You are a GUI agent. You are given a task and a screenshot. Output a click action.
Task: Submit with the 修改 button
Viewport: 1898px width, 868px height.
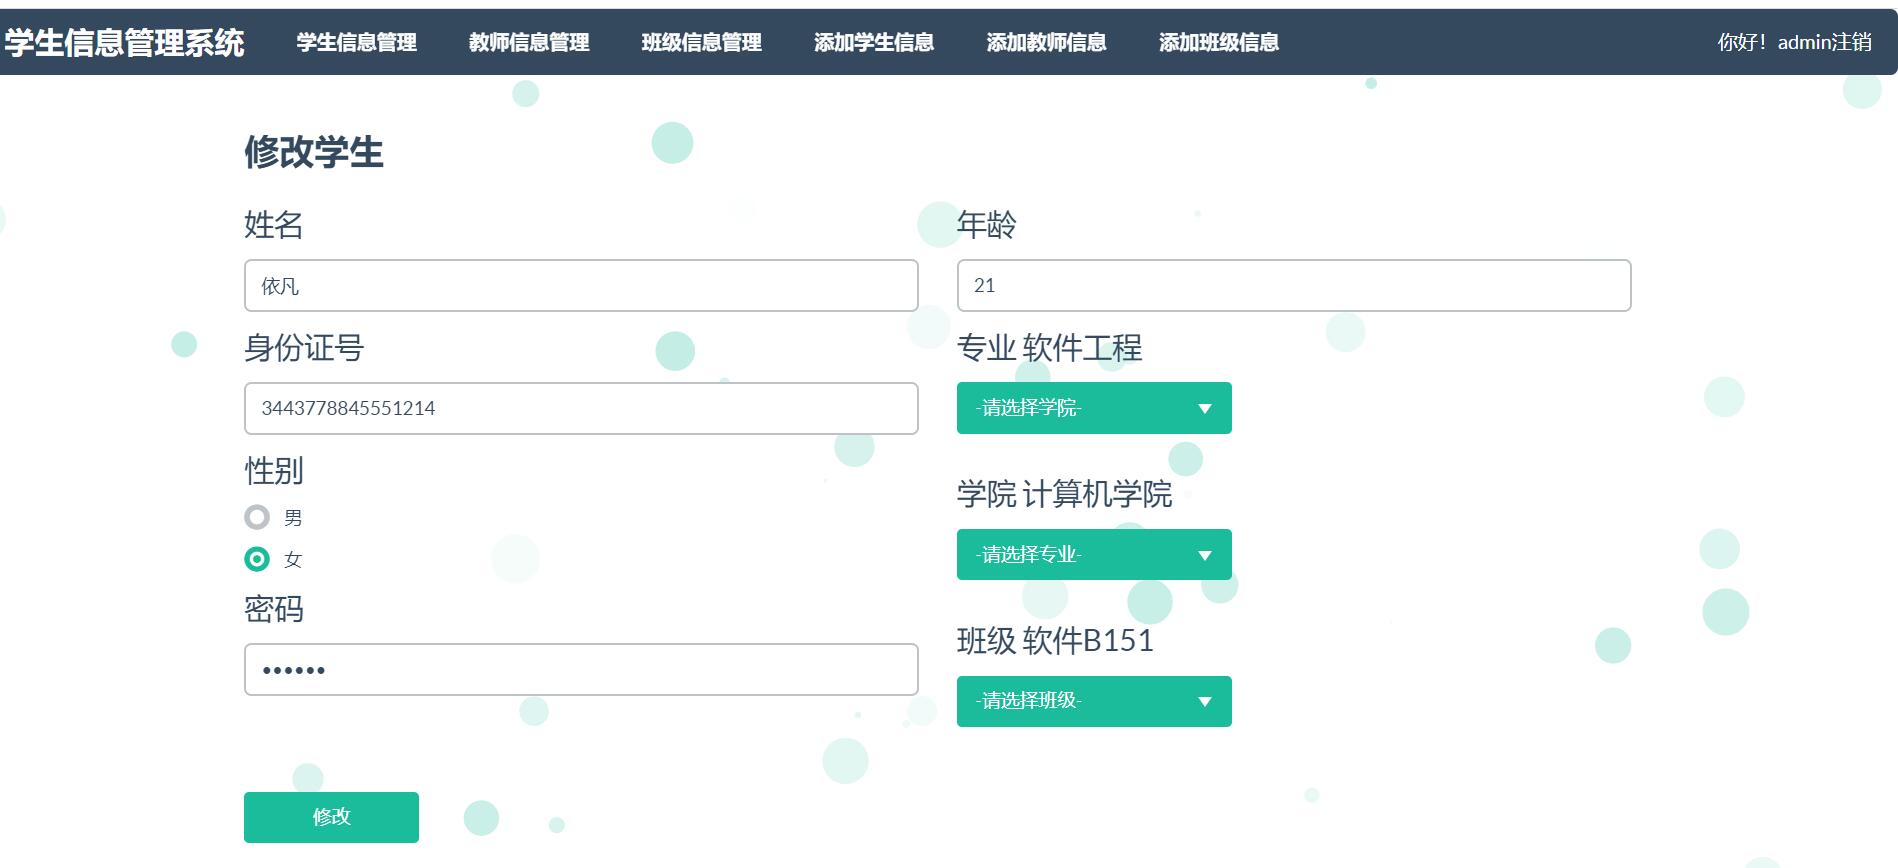pos(331,817)
